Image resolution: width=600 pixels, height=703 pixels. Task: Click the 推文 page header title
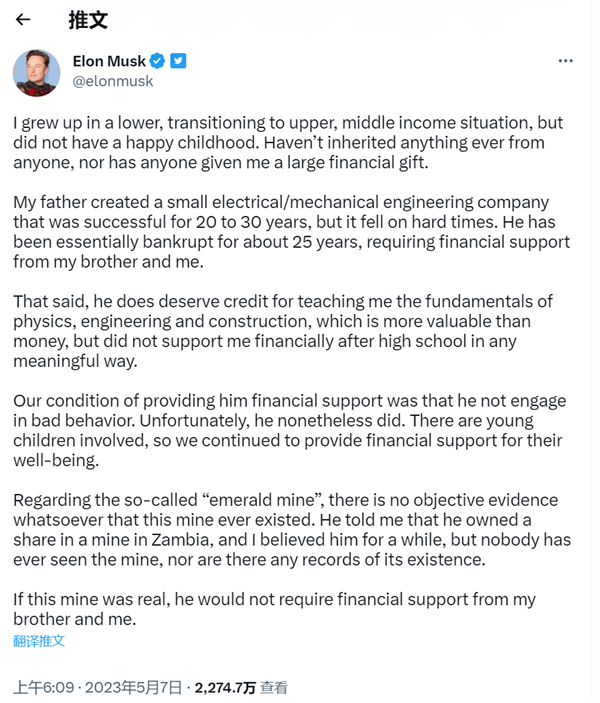coord(88,19)
